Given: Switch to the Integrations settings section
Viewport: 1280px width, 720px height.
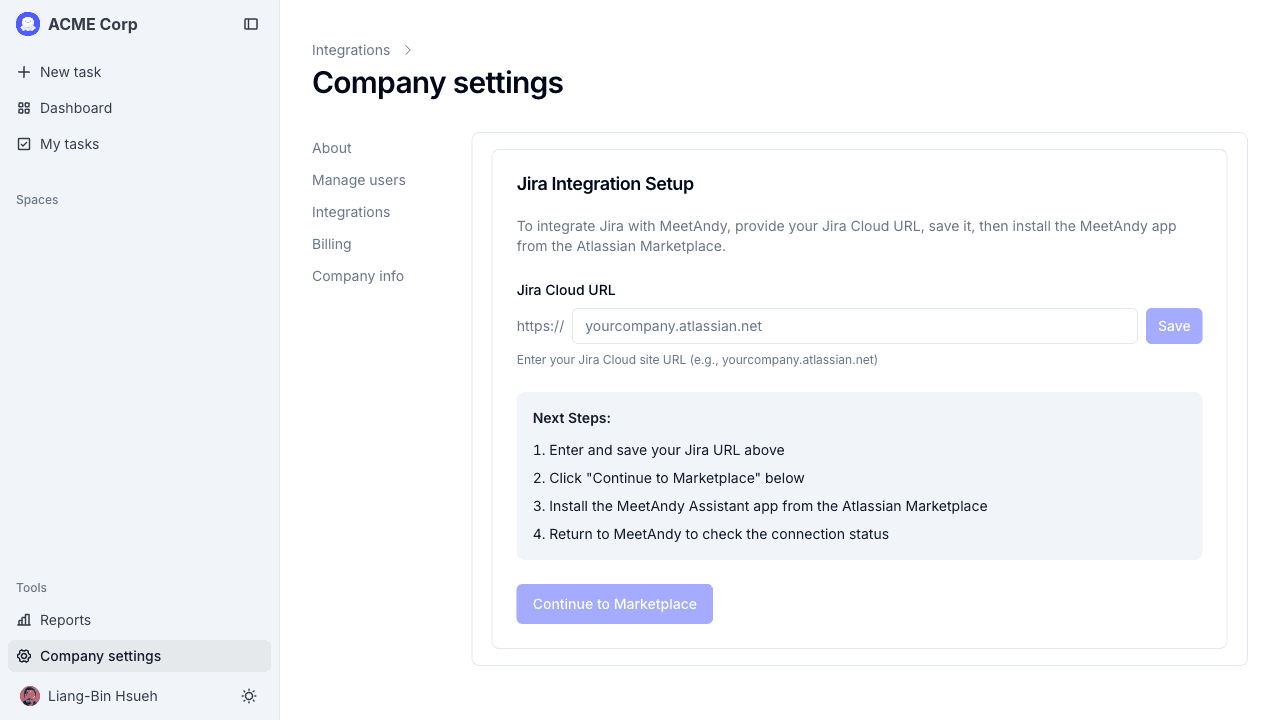Looking at the screenshot, I should click(x=351, y=212).
